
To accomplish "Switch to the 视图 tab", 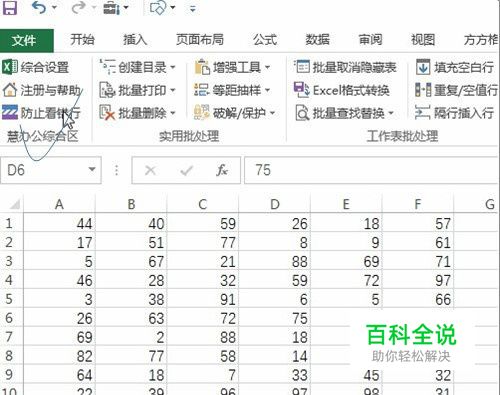I will point(423,40).
